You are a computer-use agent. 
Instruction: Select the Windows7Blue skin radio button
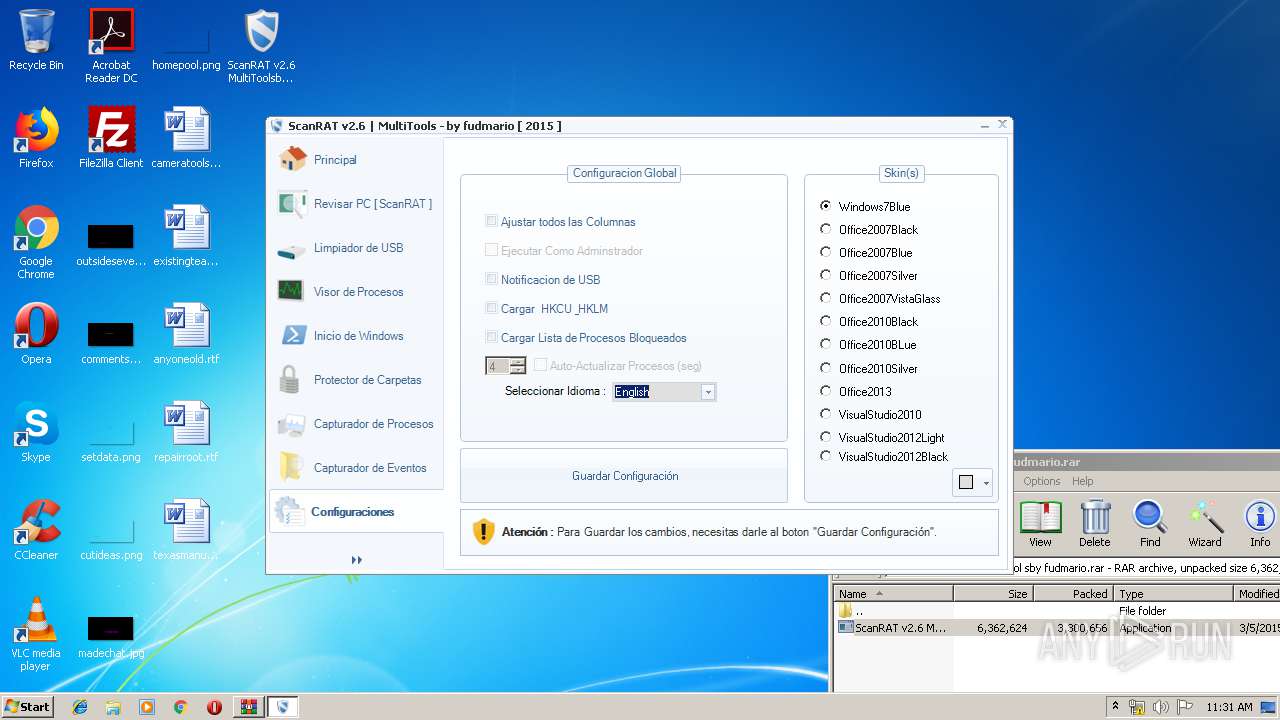point(825,206)
